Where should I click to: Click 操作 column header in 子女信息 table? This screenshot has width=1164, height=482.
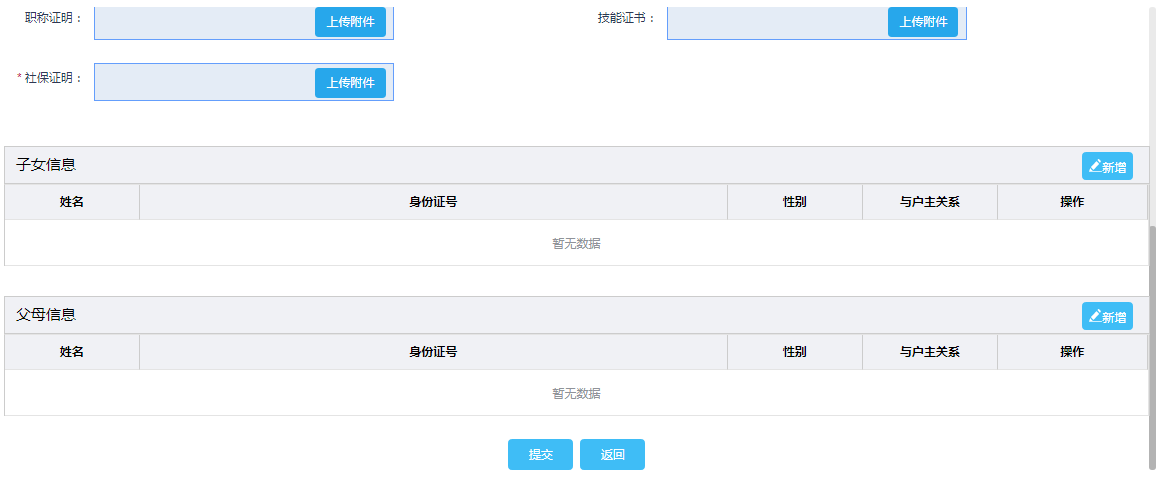(1072, 202)
